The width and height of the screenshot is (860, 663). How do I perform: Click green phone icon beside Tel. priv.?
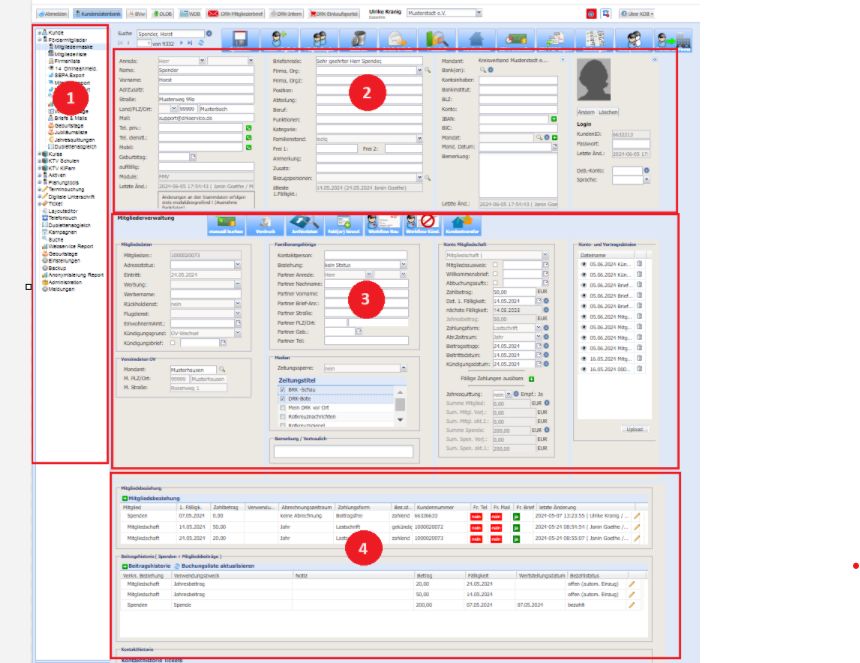[248, 129]
